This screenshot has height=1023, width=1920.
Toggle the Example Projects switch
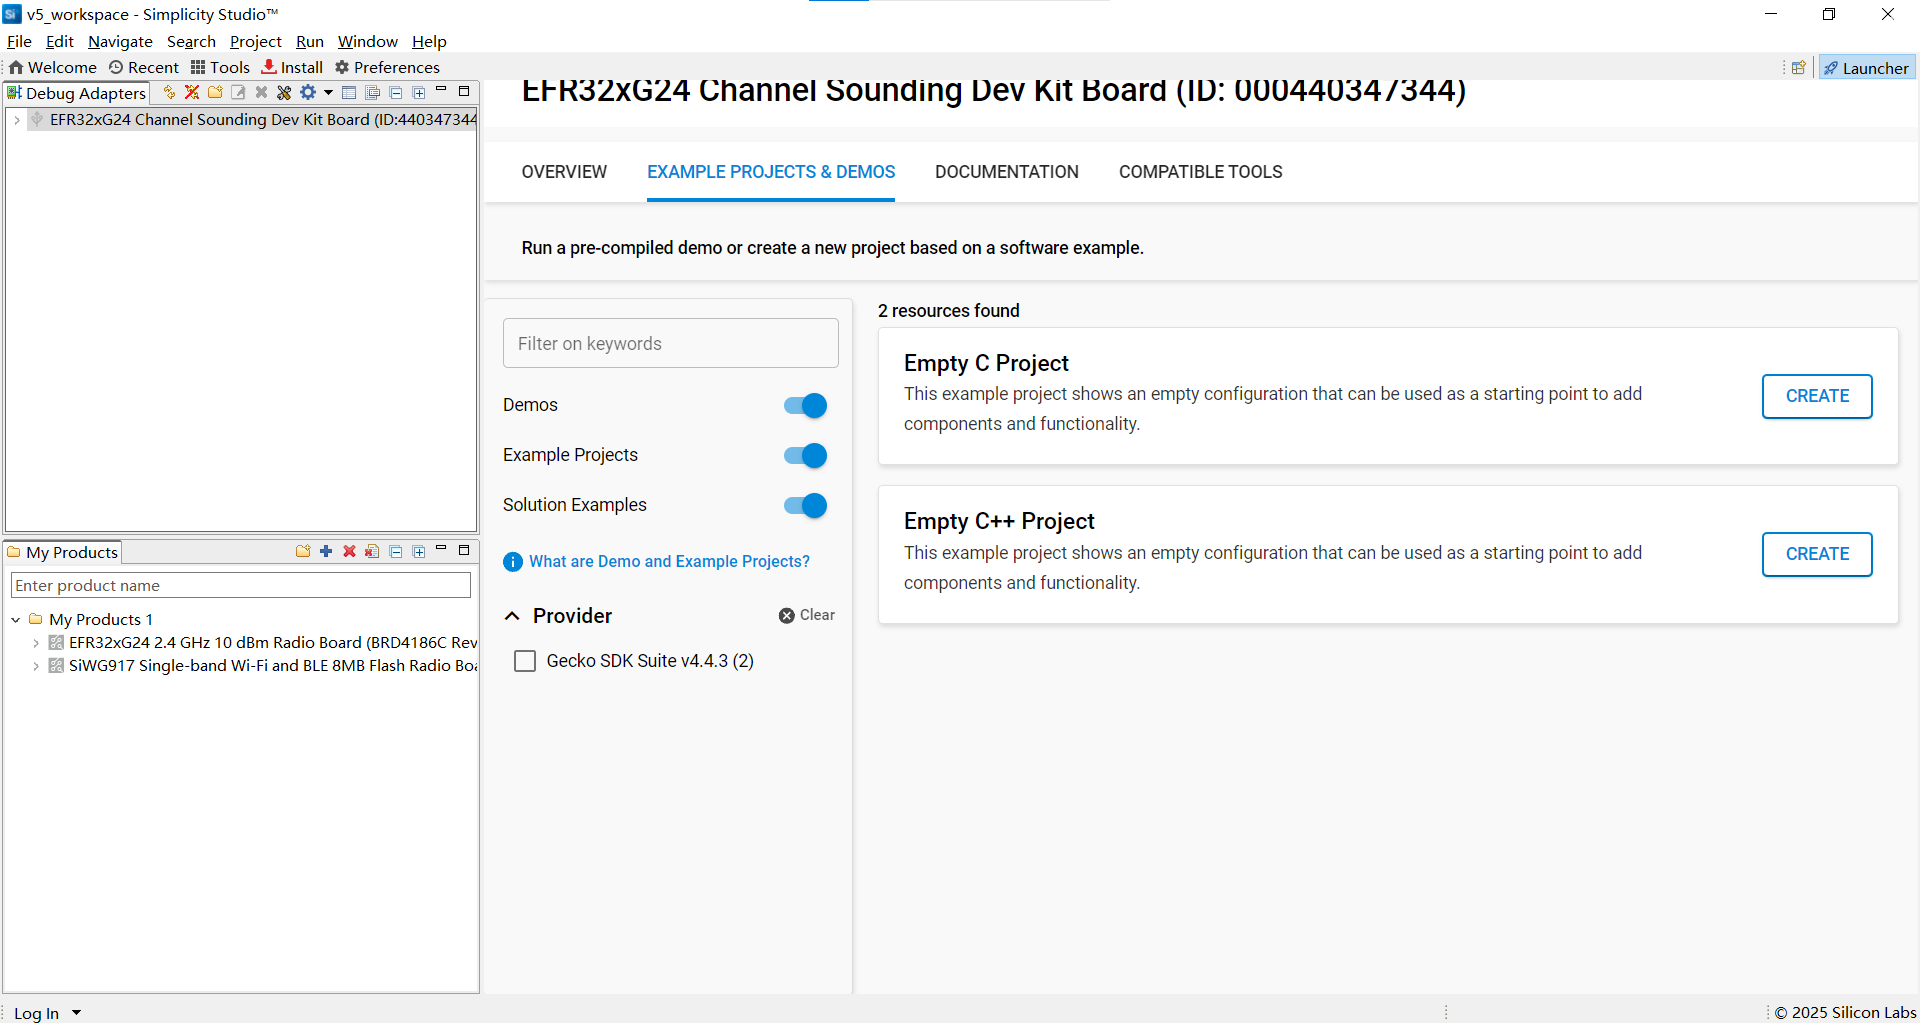point(805,455)
